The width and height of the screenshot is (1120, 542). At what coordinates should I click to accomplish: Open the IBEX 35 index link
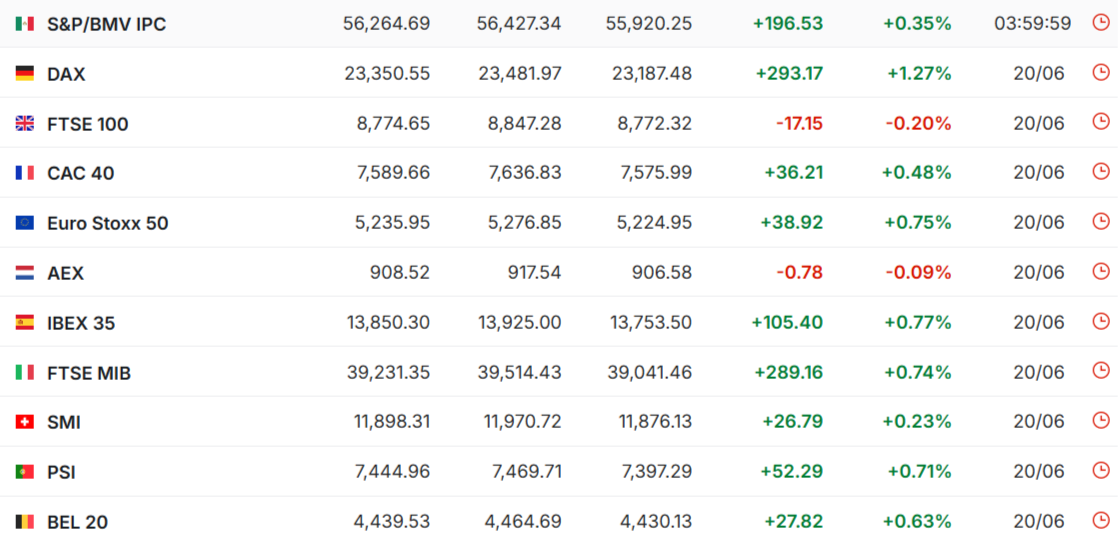click(81, 323)
